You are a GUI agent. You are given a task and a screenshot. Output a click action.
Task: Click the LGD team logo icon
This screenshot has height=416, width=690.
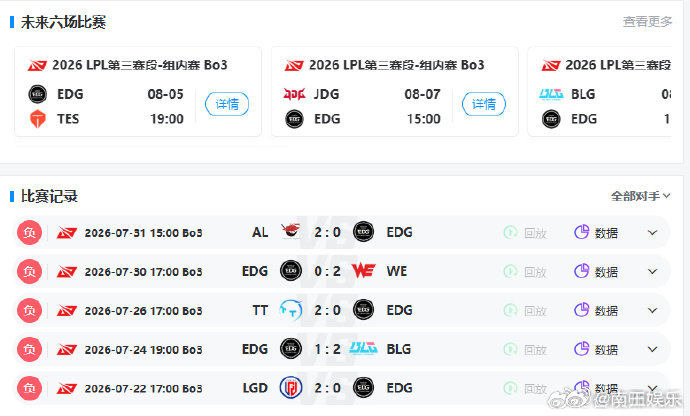point(291,388)
